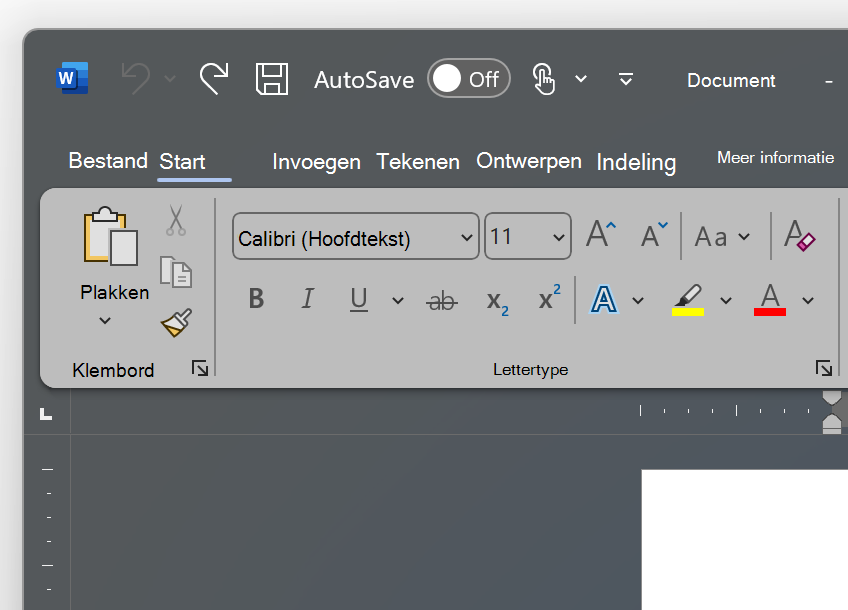
Task: Click the Change Case Aa button
Action: coord(711,237)
